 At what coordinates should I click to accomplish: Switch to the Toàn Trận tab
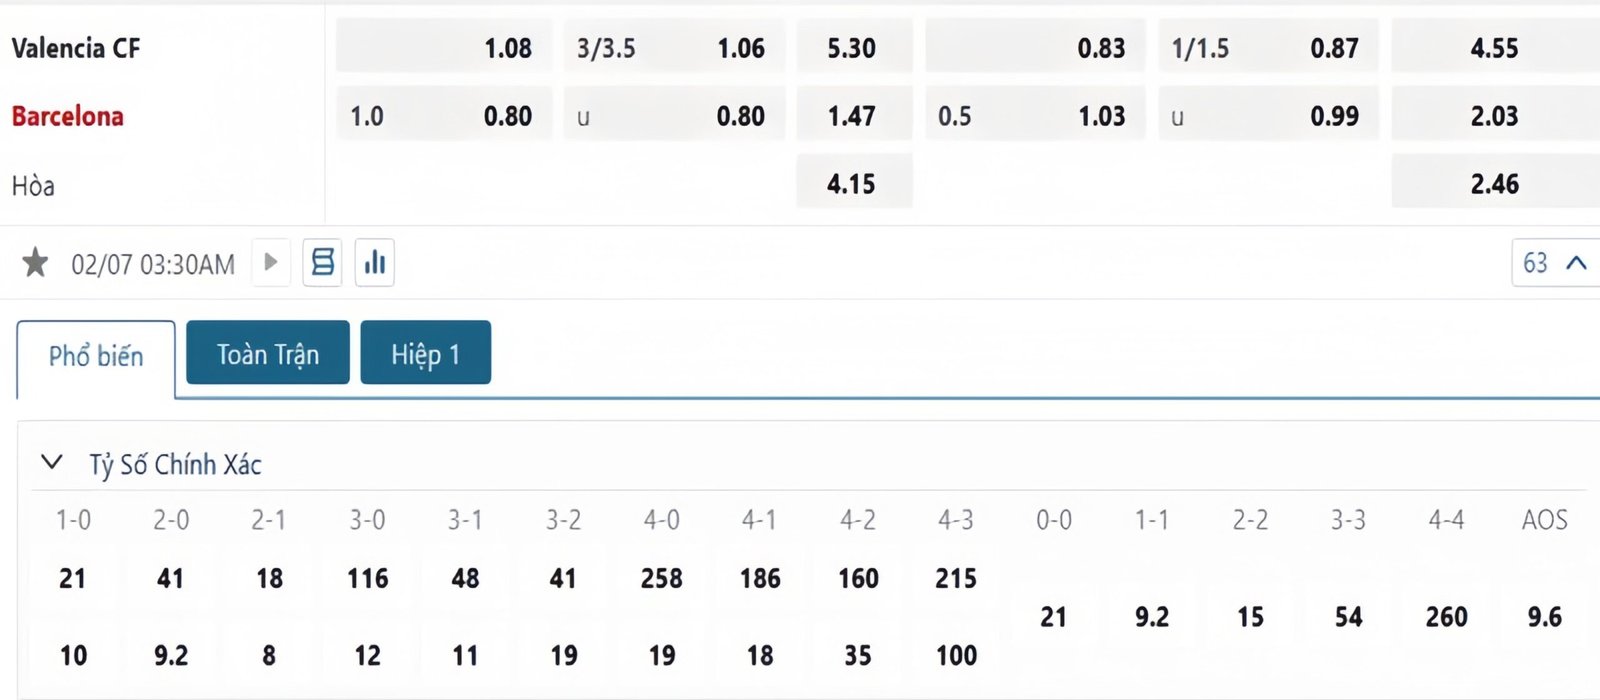[267, 353]
